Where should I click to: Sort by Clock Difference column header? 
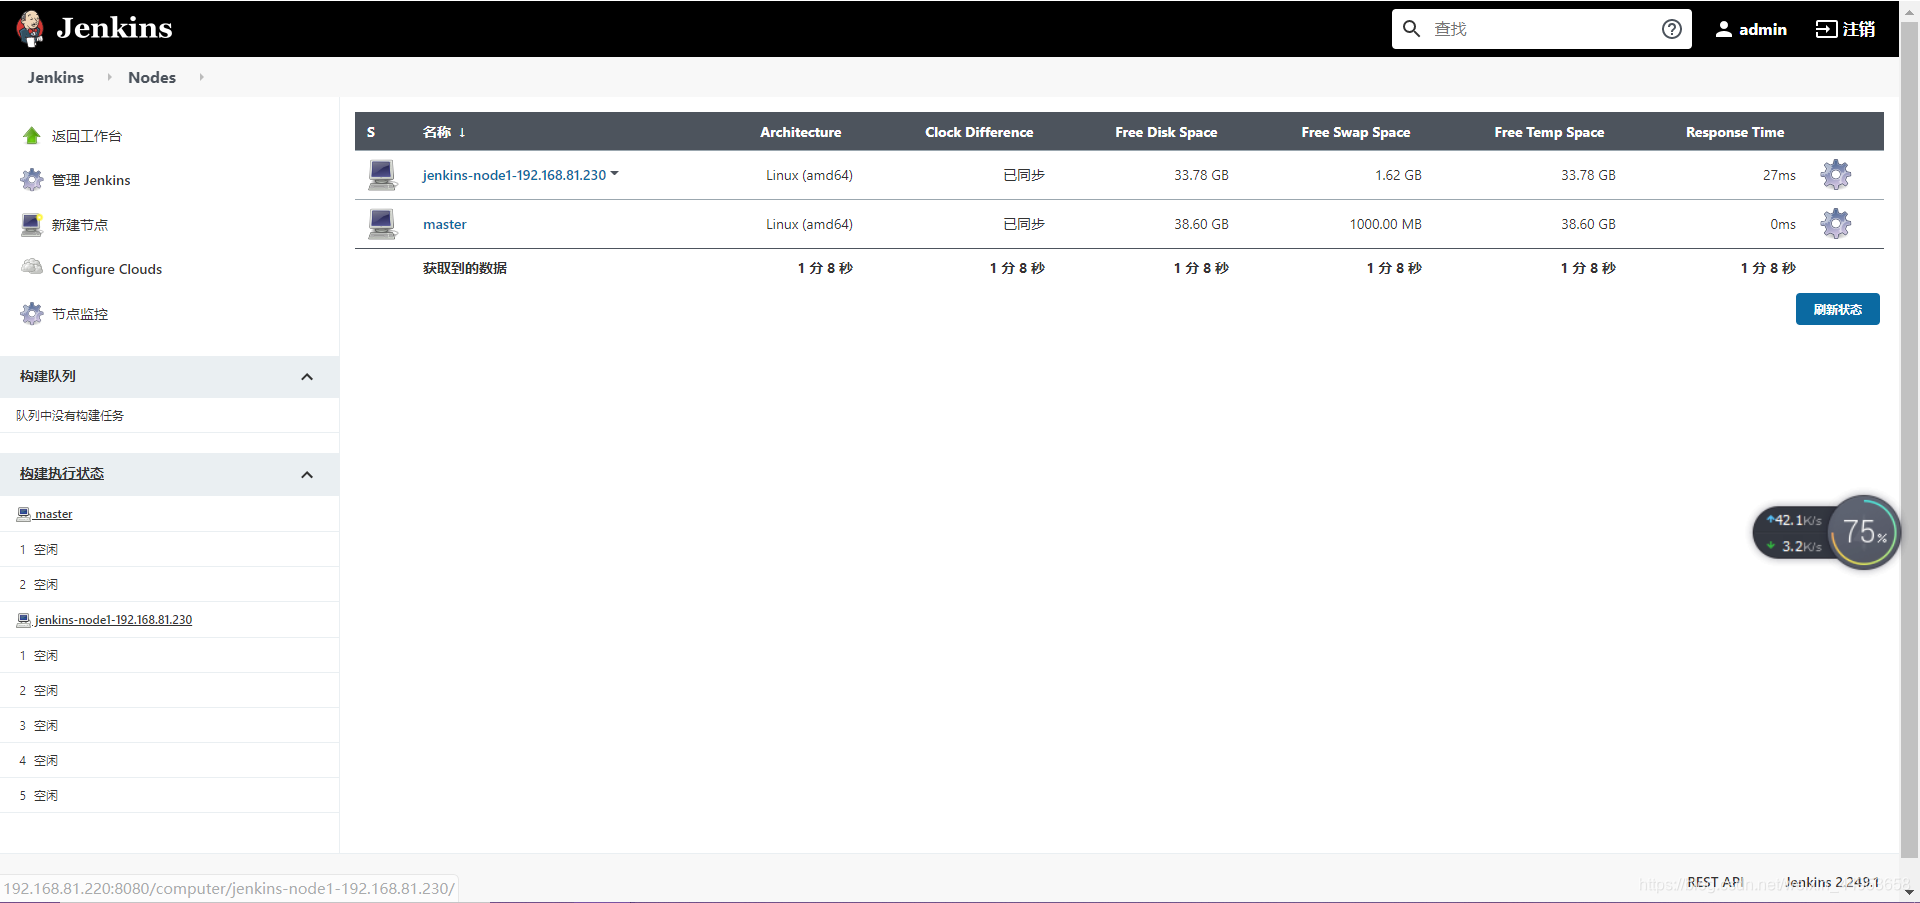click(x=979, y=132)
